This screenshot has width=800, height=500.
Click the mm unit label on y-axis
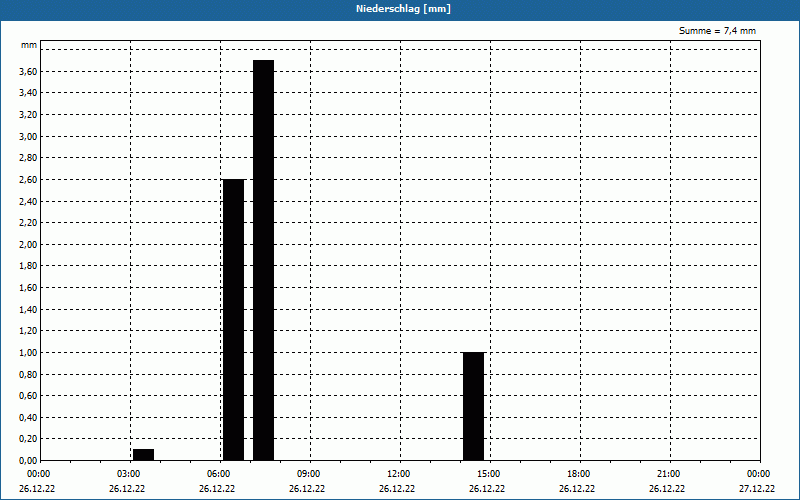pyautogui.click(x=29, y=45)
